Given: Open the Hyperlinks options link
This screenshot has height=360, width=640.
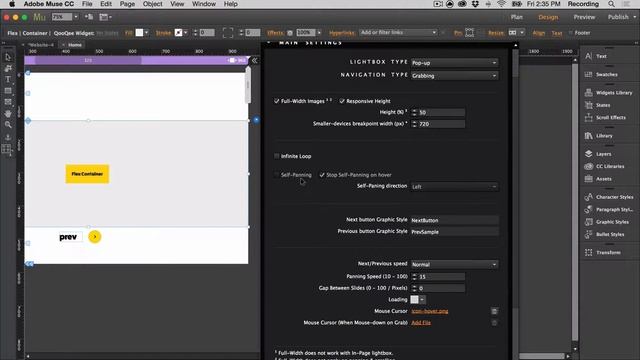Looking at the screenshot, I should [342, 33].
